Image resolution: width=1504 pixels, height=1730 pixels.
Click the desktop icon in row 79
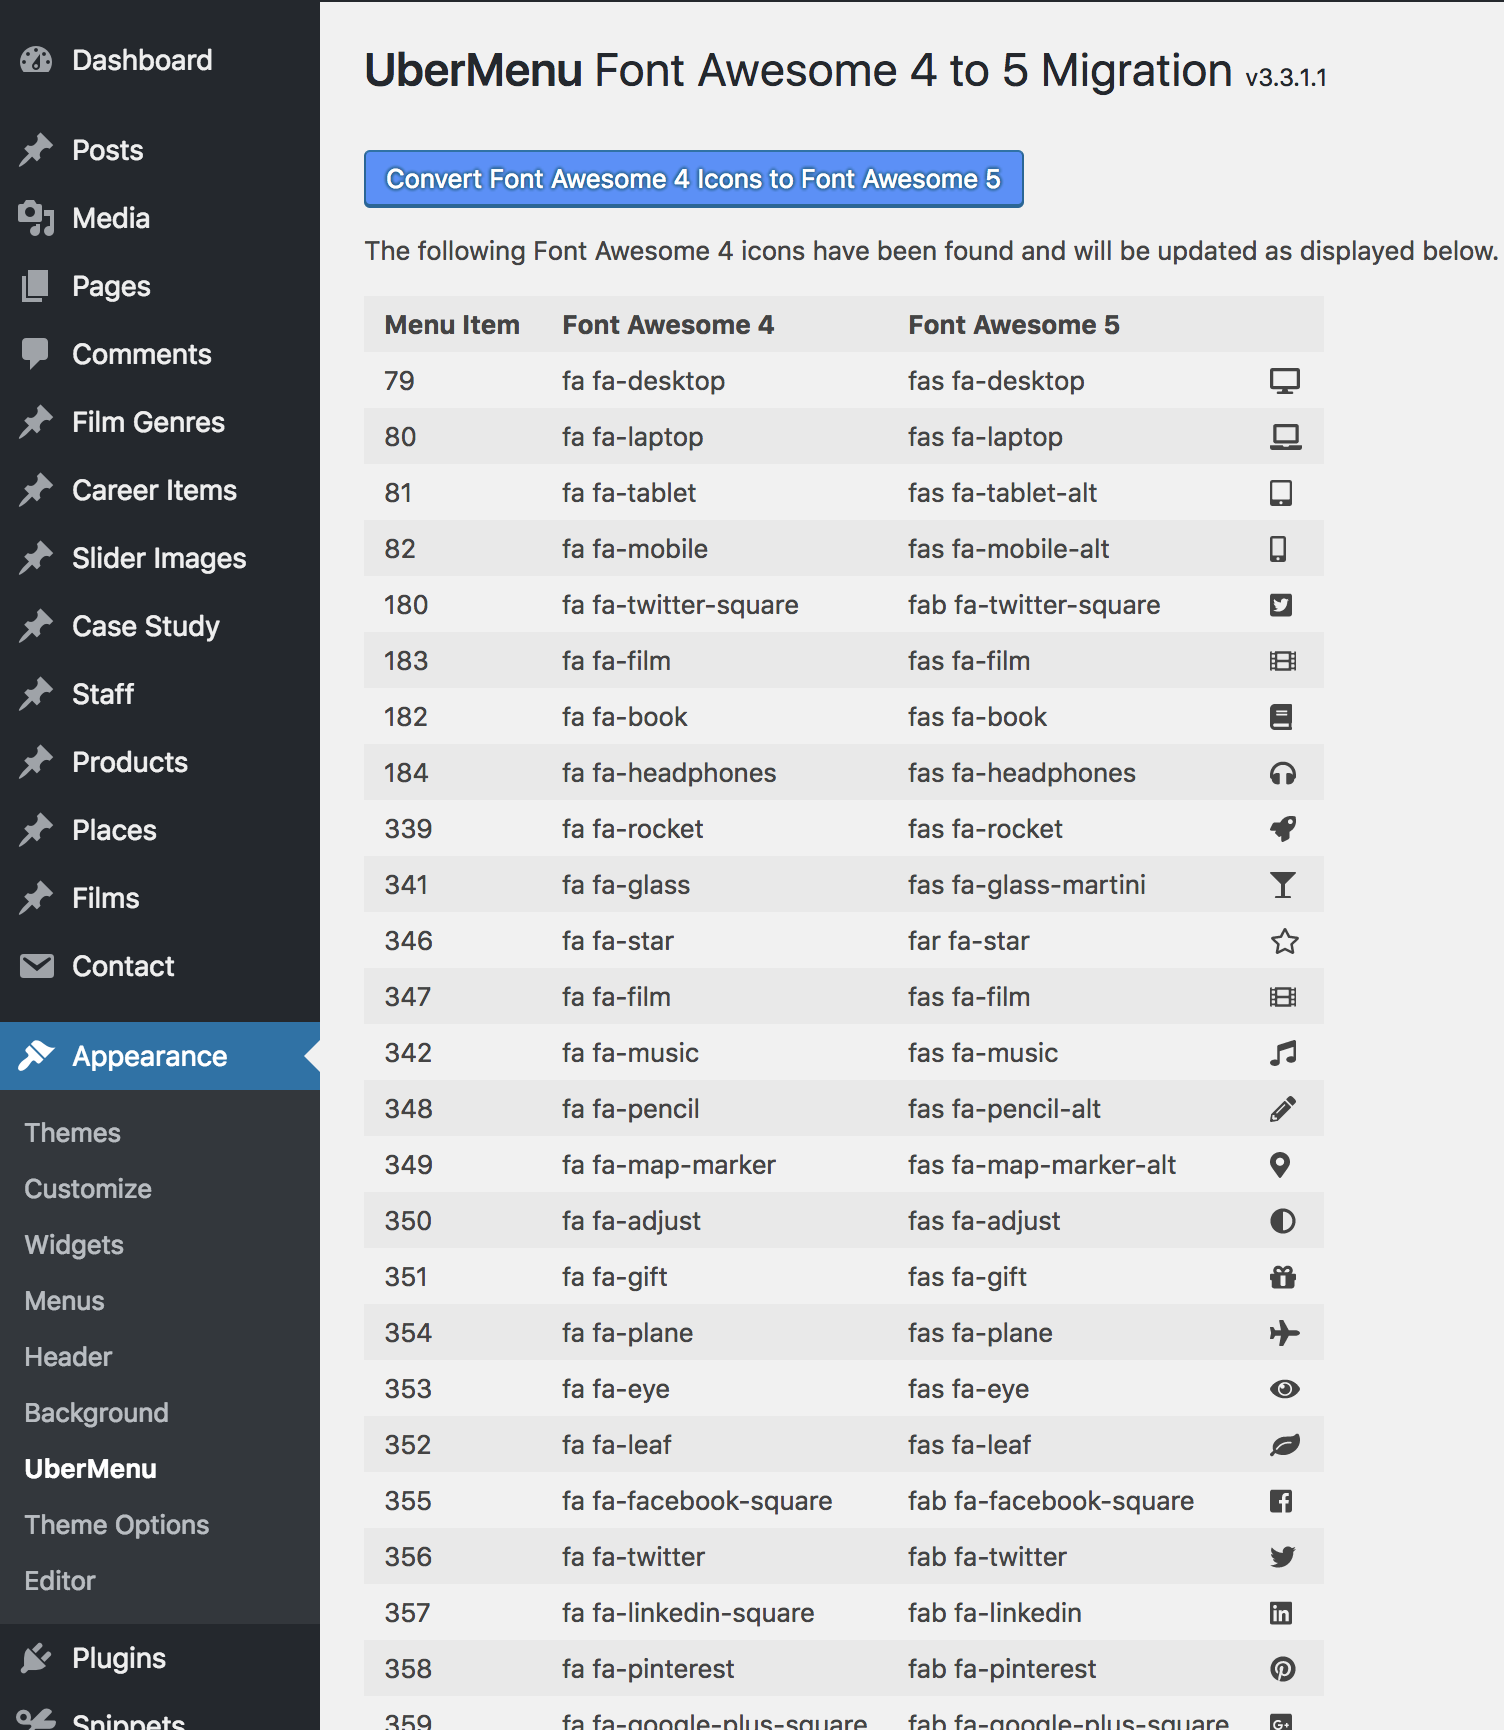(1284, 381)
